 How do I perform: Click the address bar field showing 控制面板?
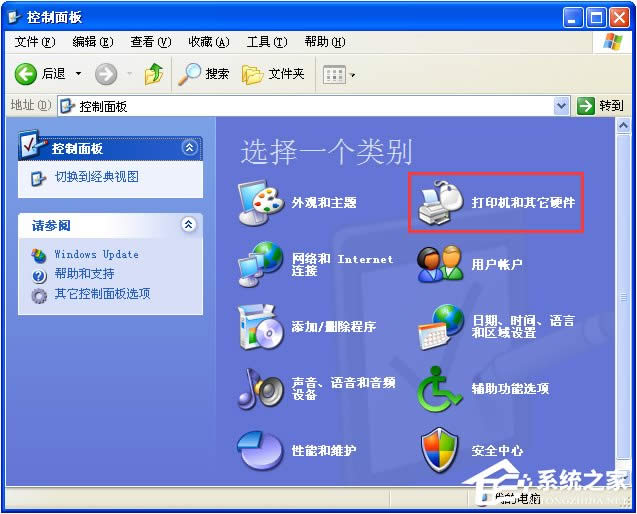click(300, 105)
